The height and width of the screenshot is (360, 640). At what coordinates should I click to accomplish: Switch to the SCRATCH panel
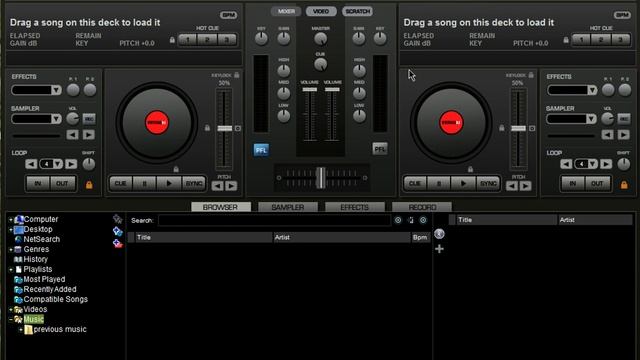(x=358, y=11)
